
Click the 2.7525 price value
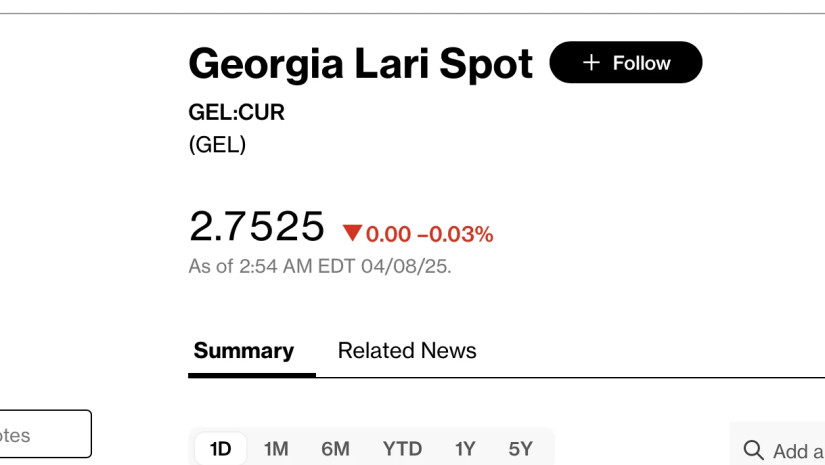(x=257, y=226)
